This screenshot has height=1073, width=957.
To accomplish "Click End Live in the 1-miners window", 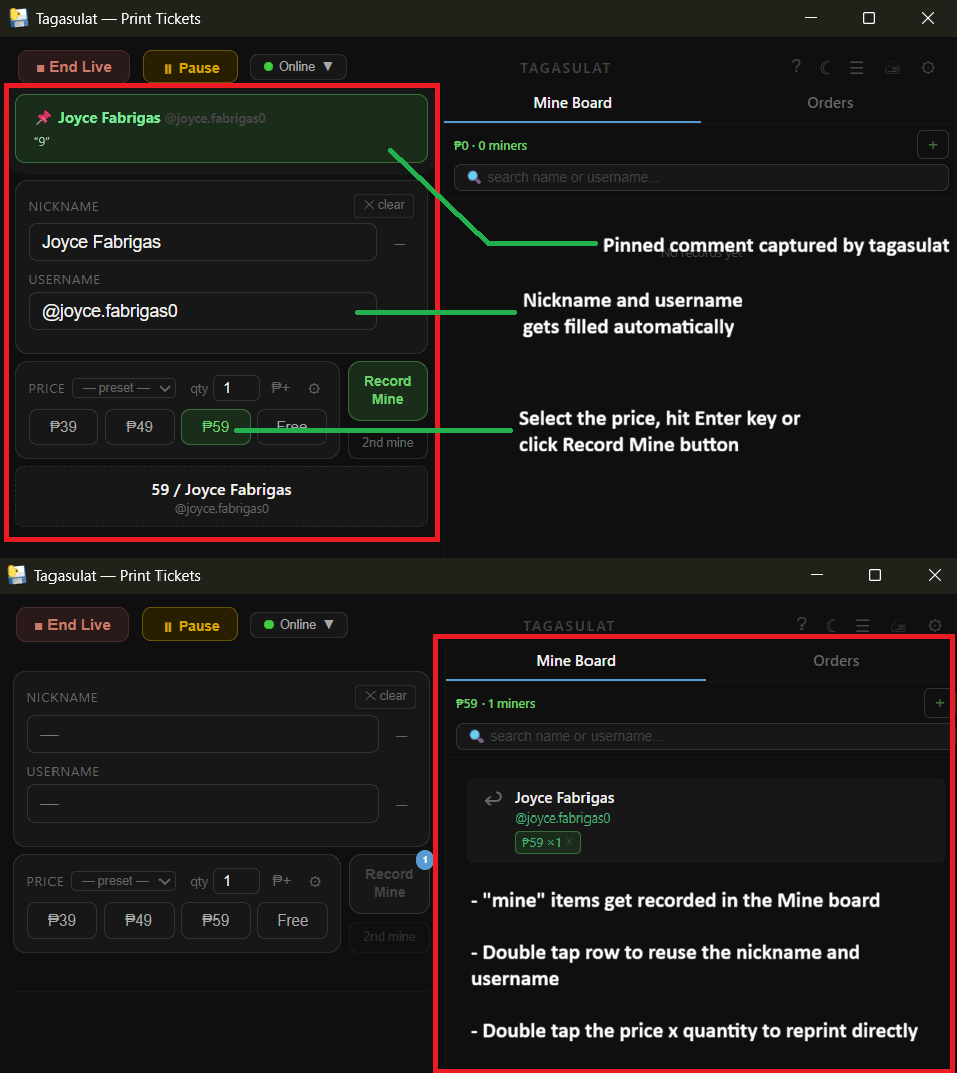I will 73,624.
